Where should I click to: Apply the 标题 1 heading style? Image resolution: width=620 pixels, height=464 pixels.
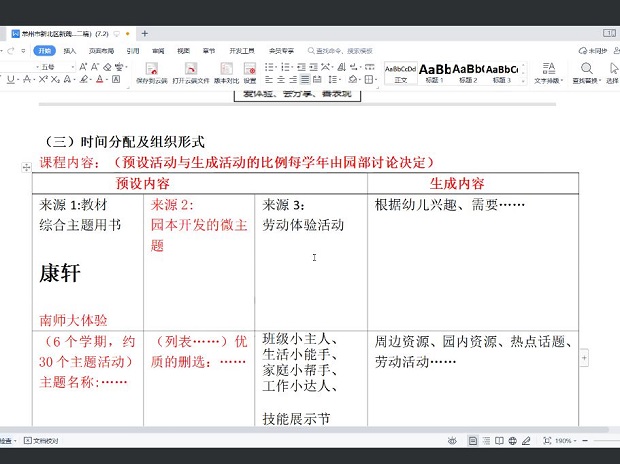tap(435, 73)
